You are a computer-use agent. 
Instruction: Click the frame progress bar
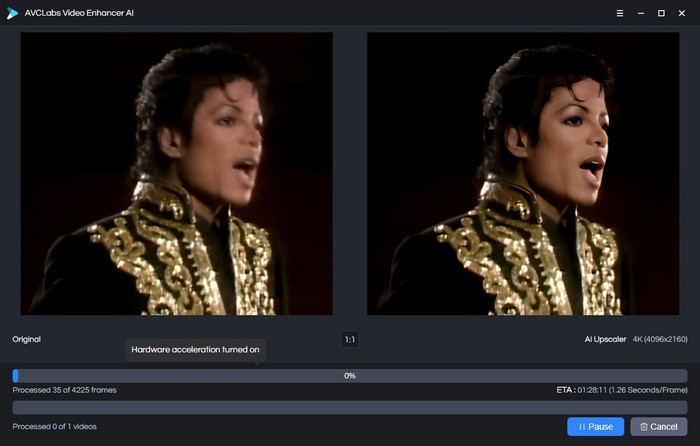(x=350, y=376)
